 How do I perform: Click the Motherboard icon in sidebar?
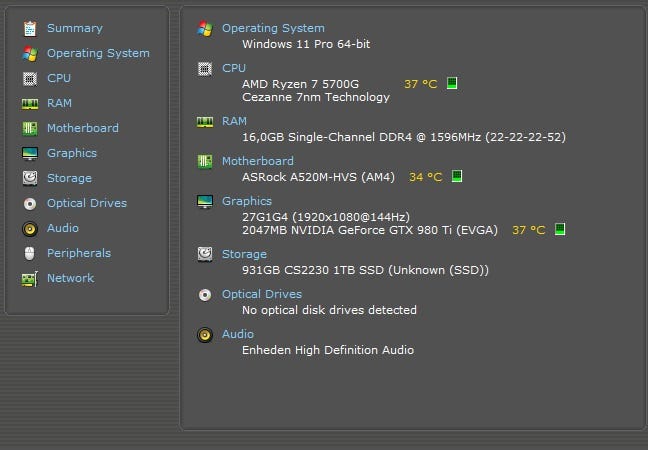(x=29, y=128)
